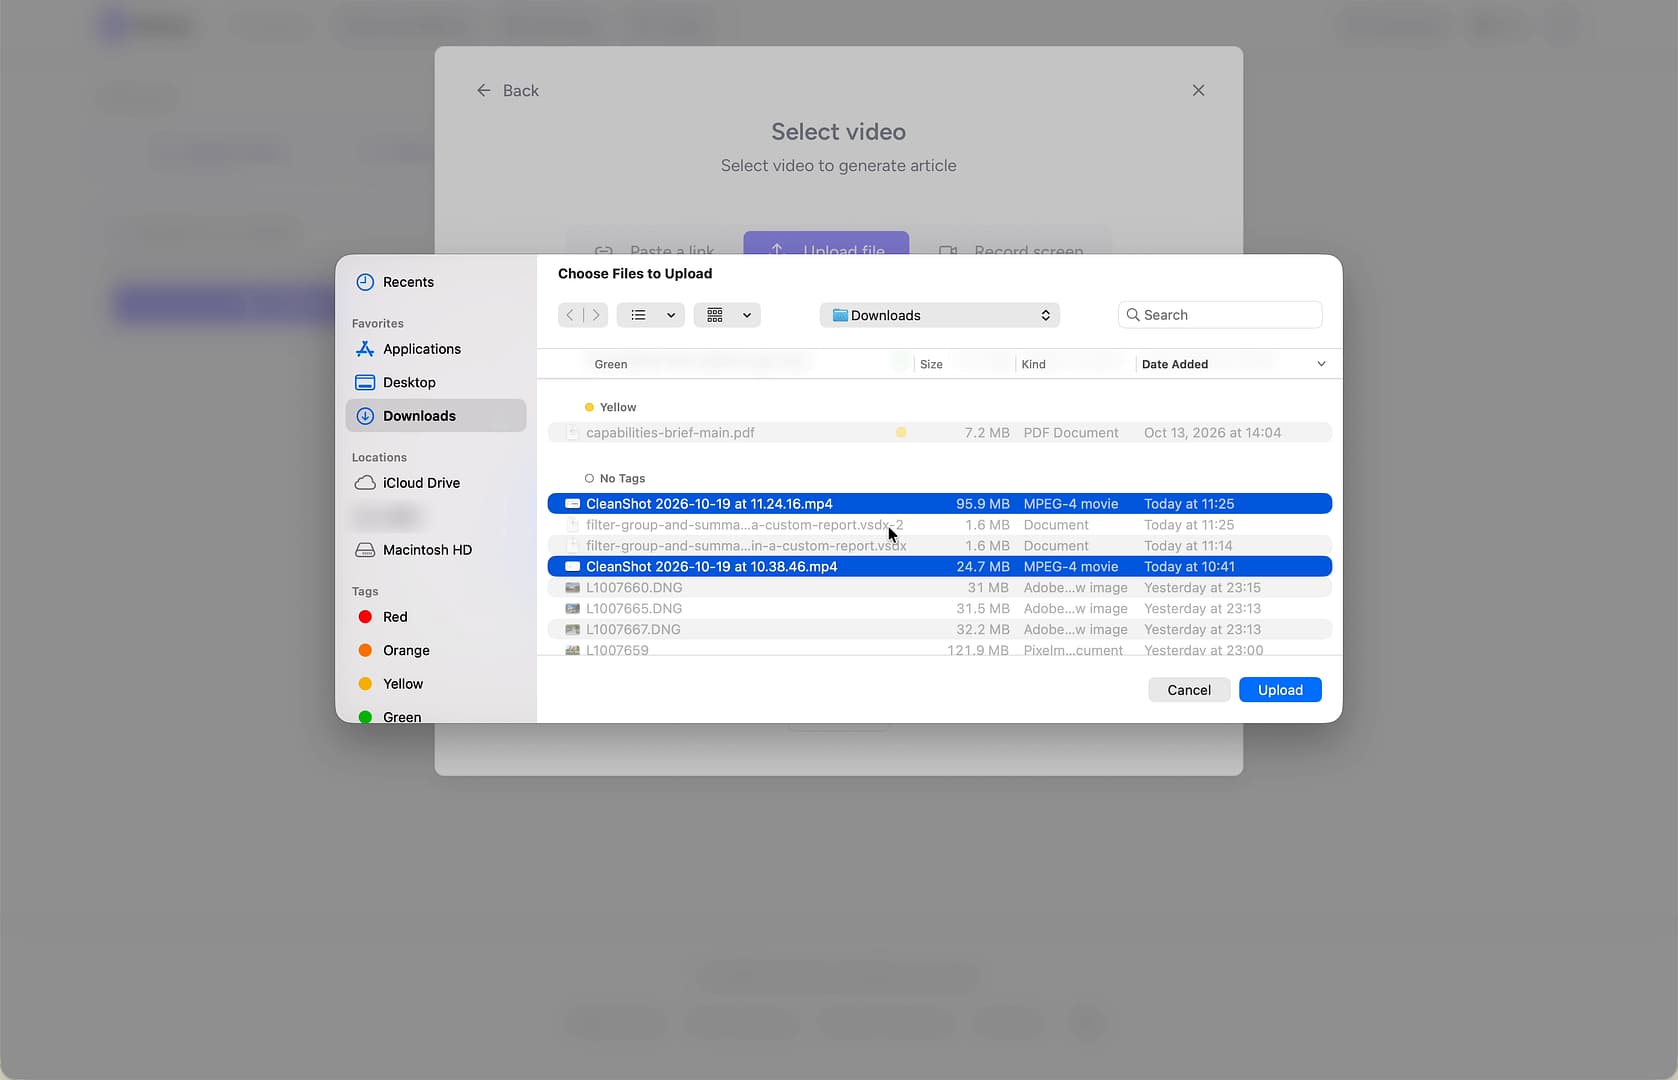Select the Applications favorites icon
Screen dimensions: 1678x1080
[365, 349]
